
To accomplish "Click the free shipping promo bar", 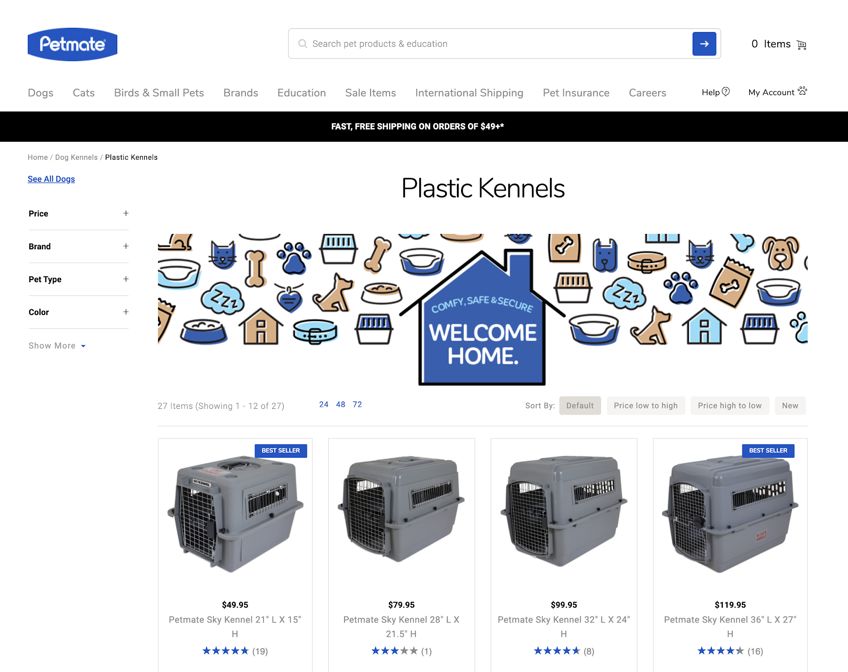I will tap(424, 127).
